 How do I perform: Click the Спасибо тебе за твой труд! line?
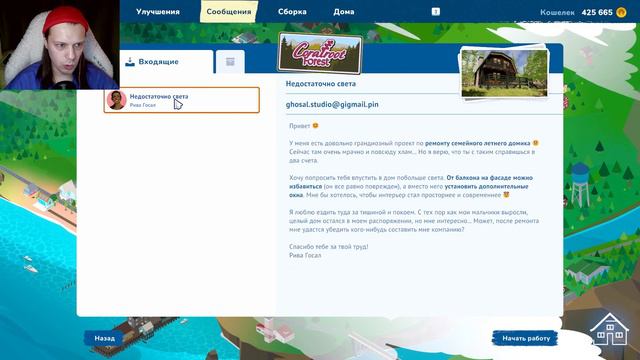329,247
